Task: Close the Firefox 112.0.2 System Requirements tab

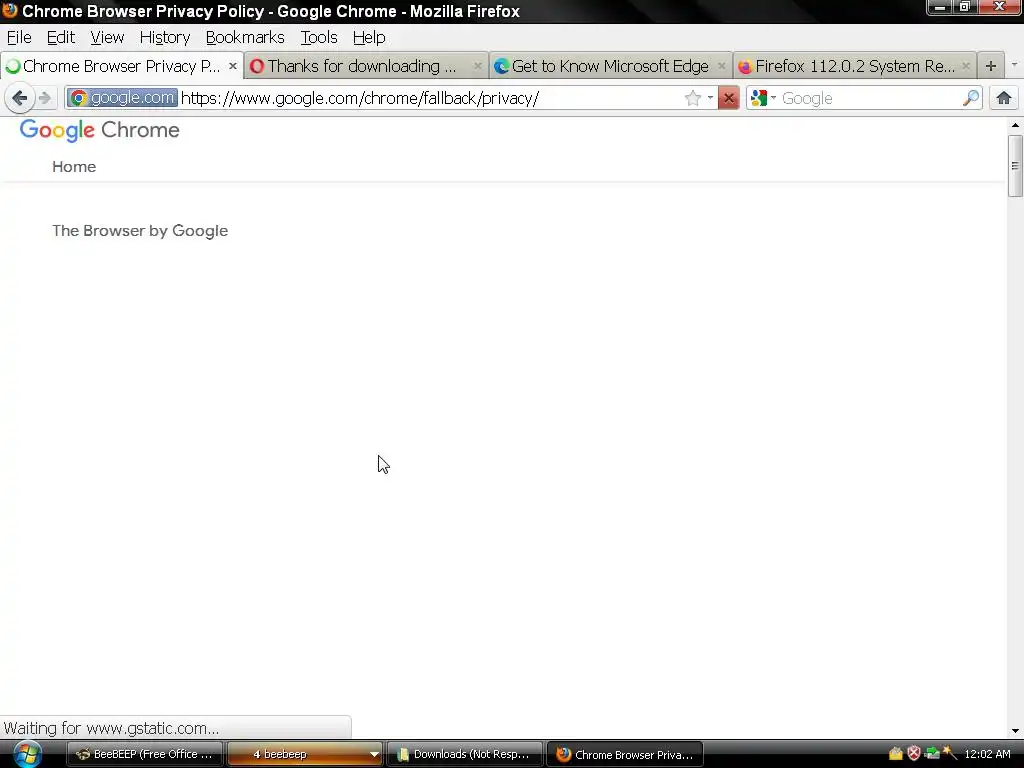Action: point(965,66)
